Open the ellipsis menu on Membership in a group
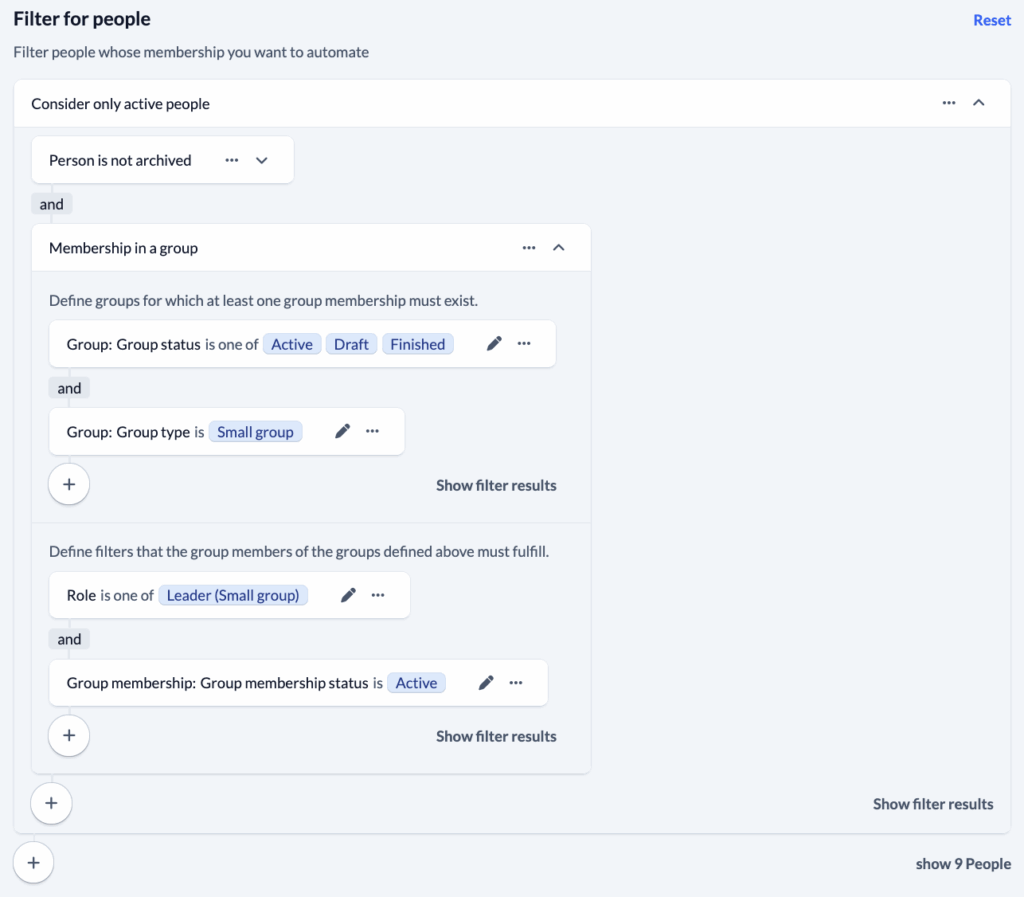1024x897 pixels. click(529, 247)
